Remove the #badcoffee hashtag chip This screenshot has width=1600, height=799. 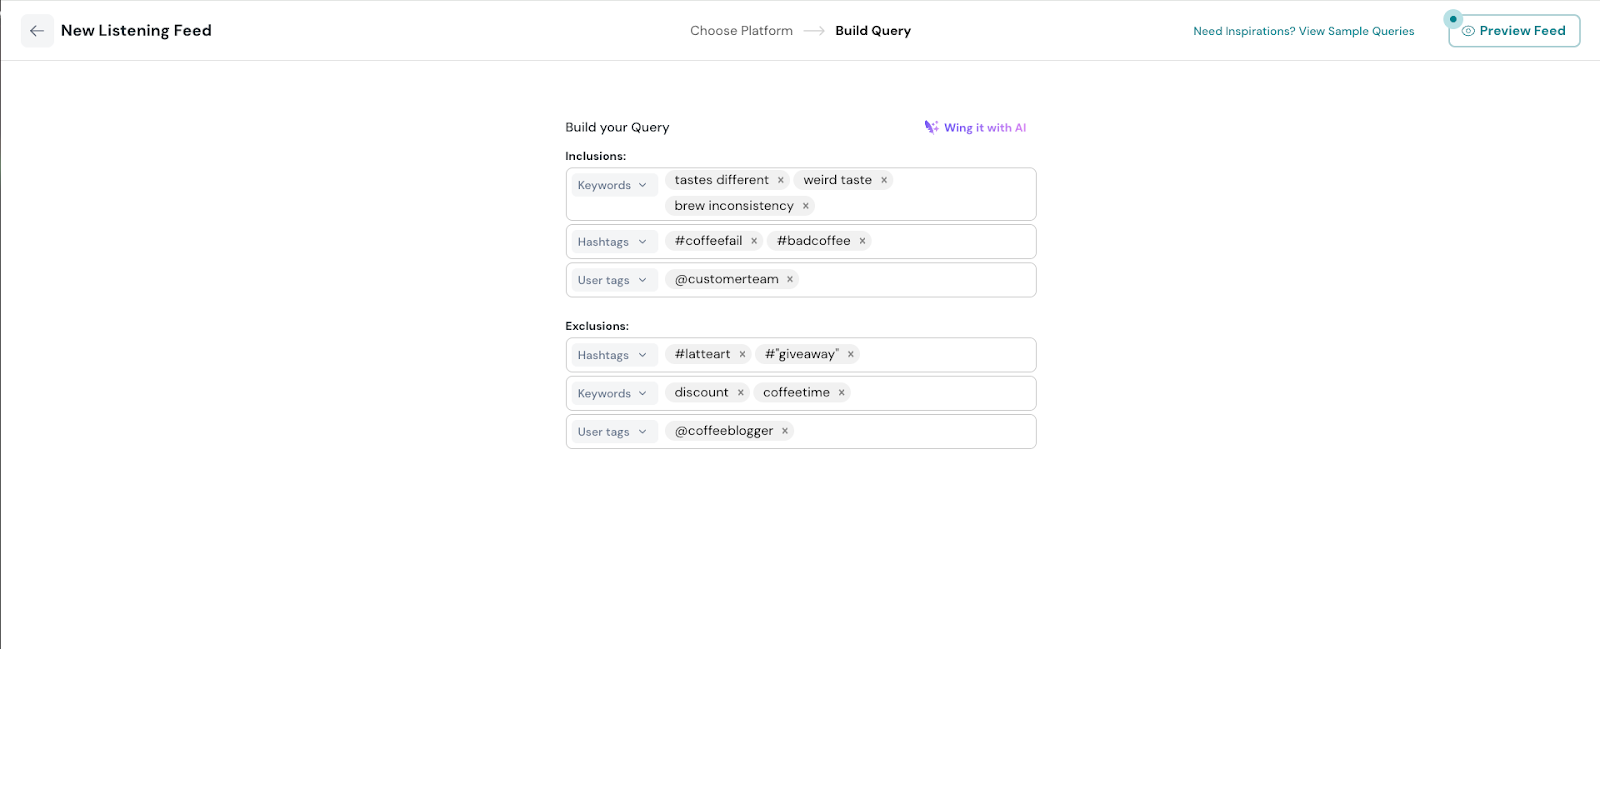click(862, 241)
